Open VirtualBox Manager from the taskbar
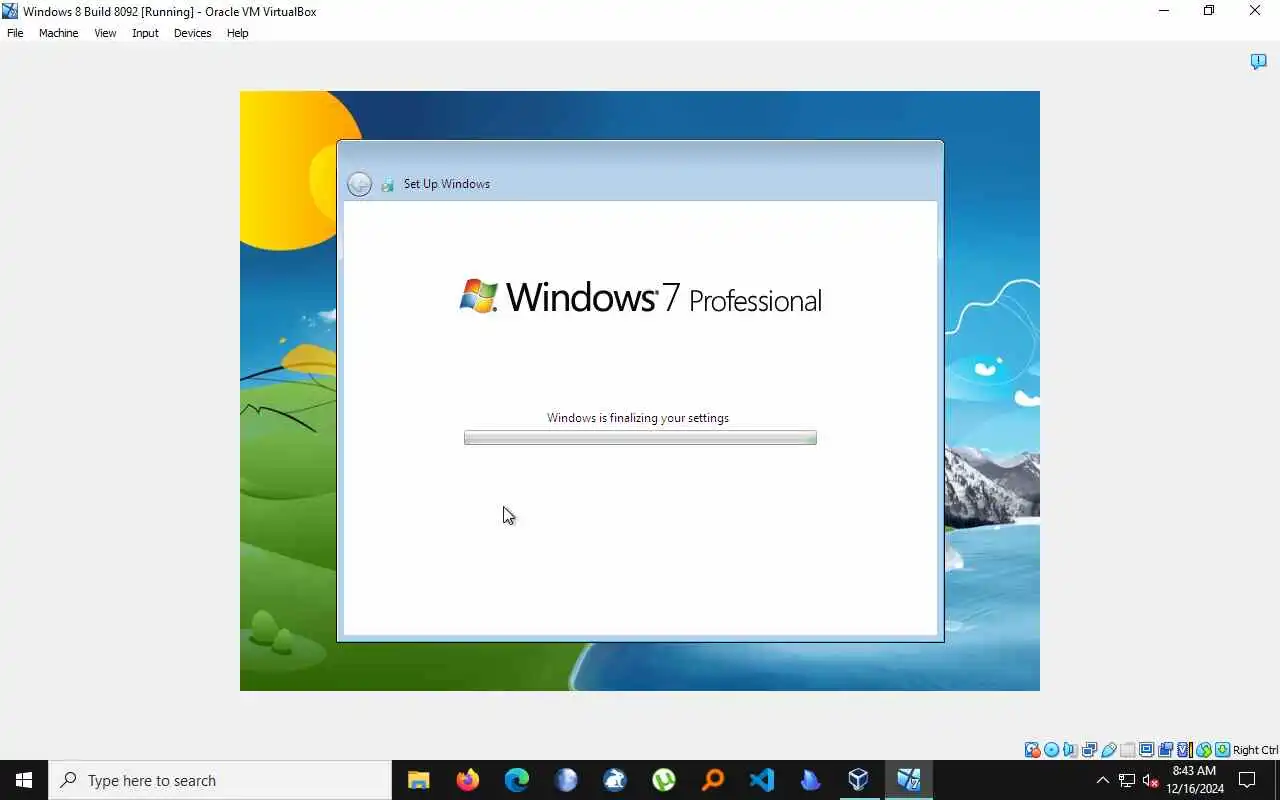The height and width of the screenshot is (800, 1280). (x=859, y=780)
